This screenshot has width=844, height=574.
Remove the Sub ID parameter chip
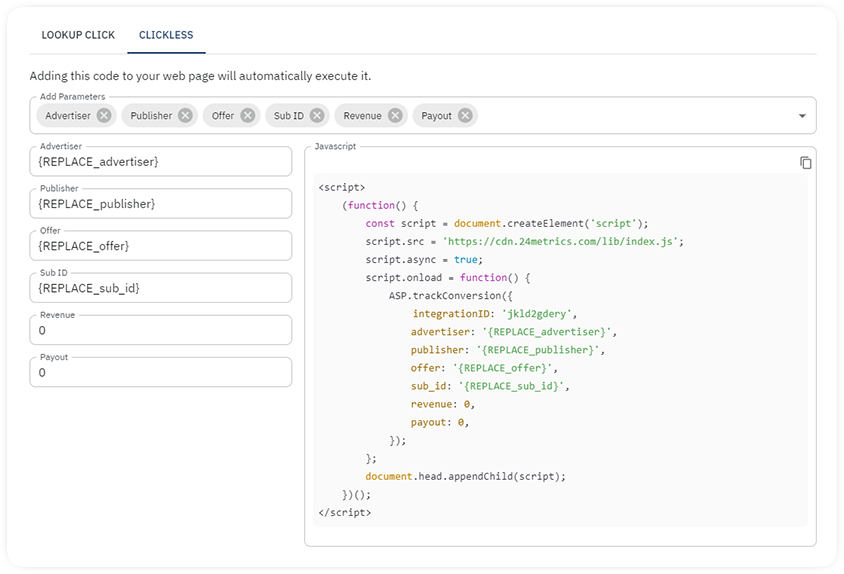tap(317, 115)
